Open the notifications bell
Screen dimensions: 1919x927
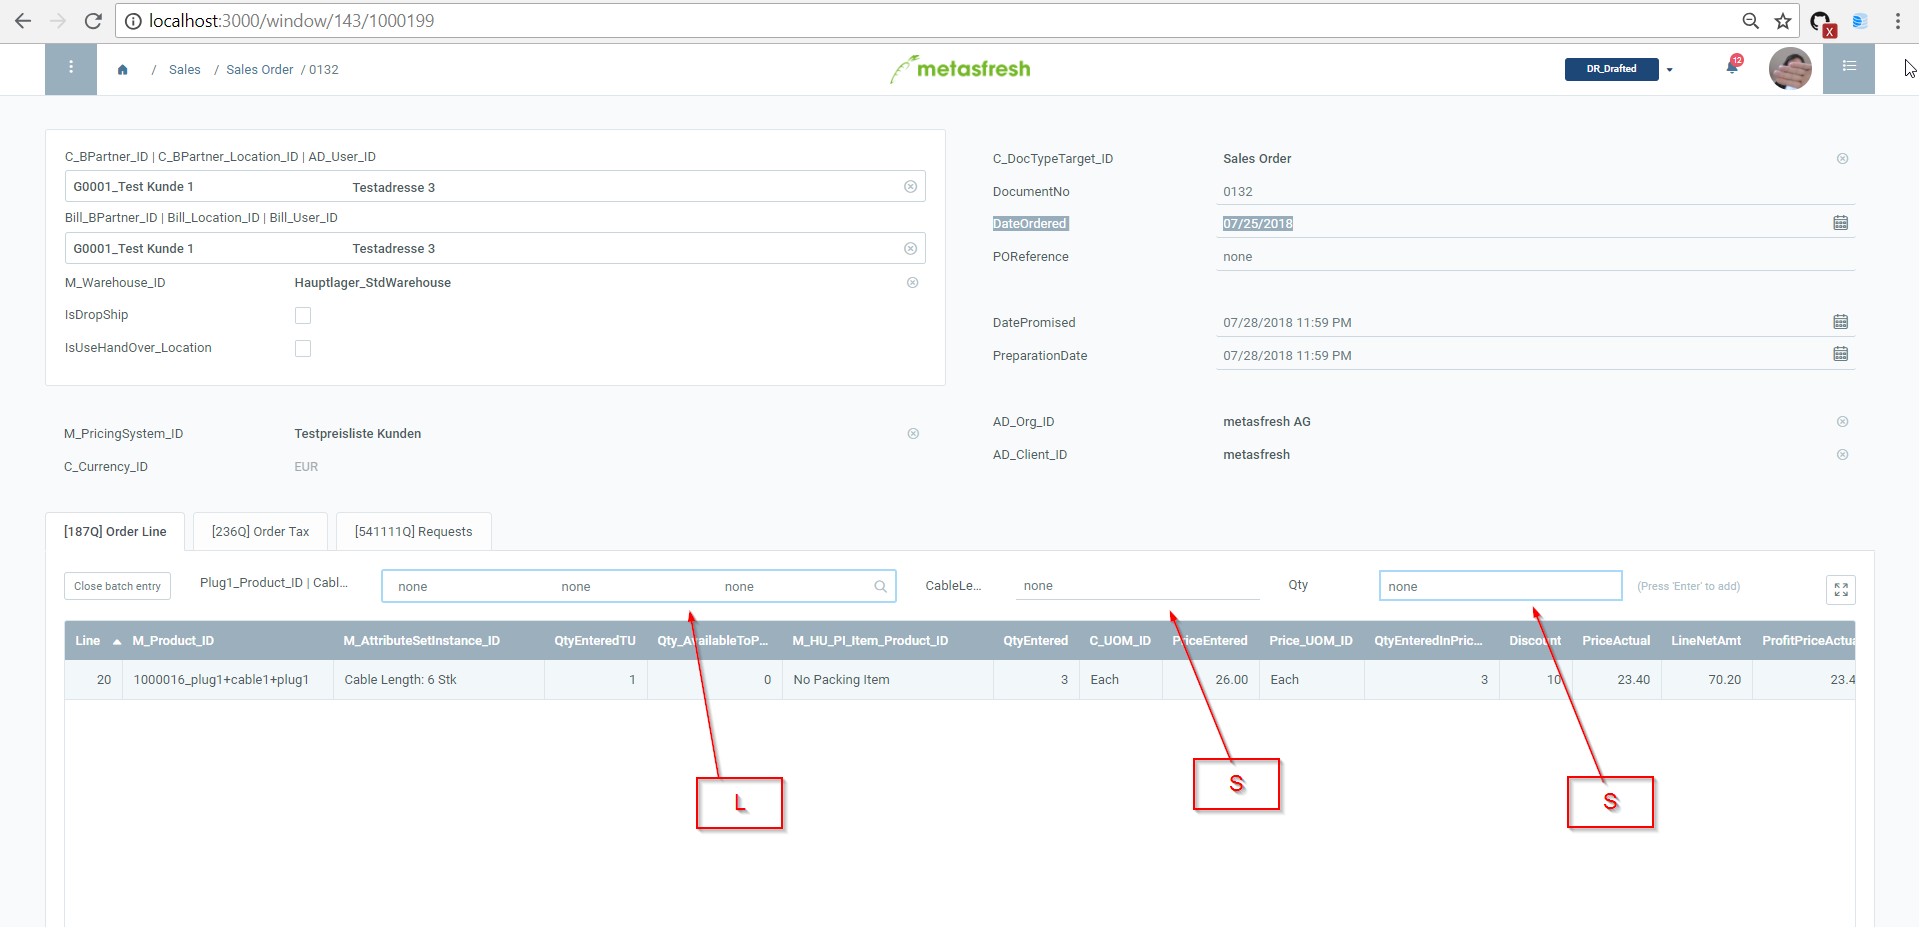coord(1731,68)
